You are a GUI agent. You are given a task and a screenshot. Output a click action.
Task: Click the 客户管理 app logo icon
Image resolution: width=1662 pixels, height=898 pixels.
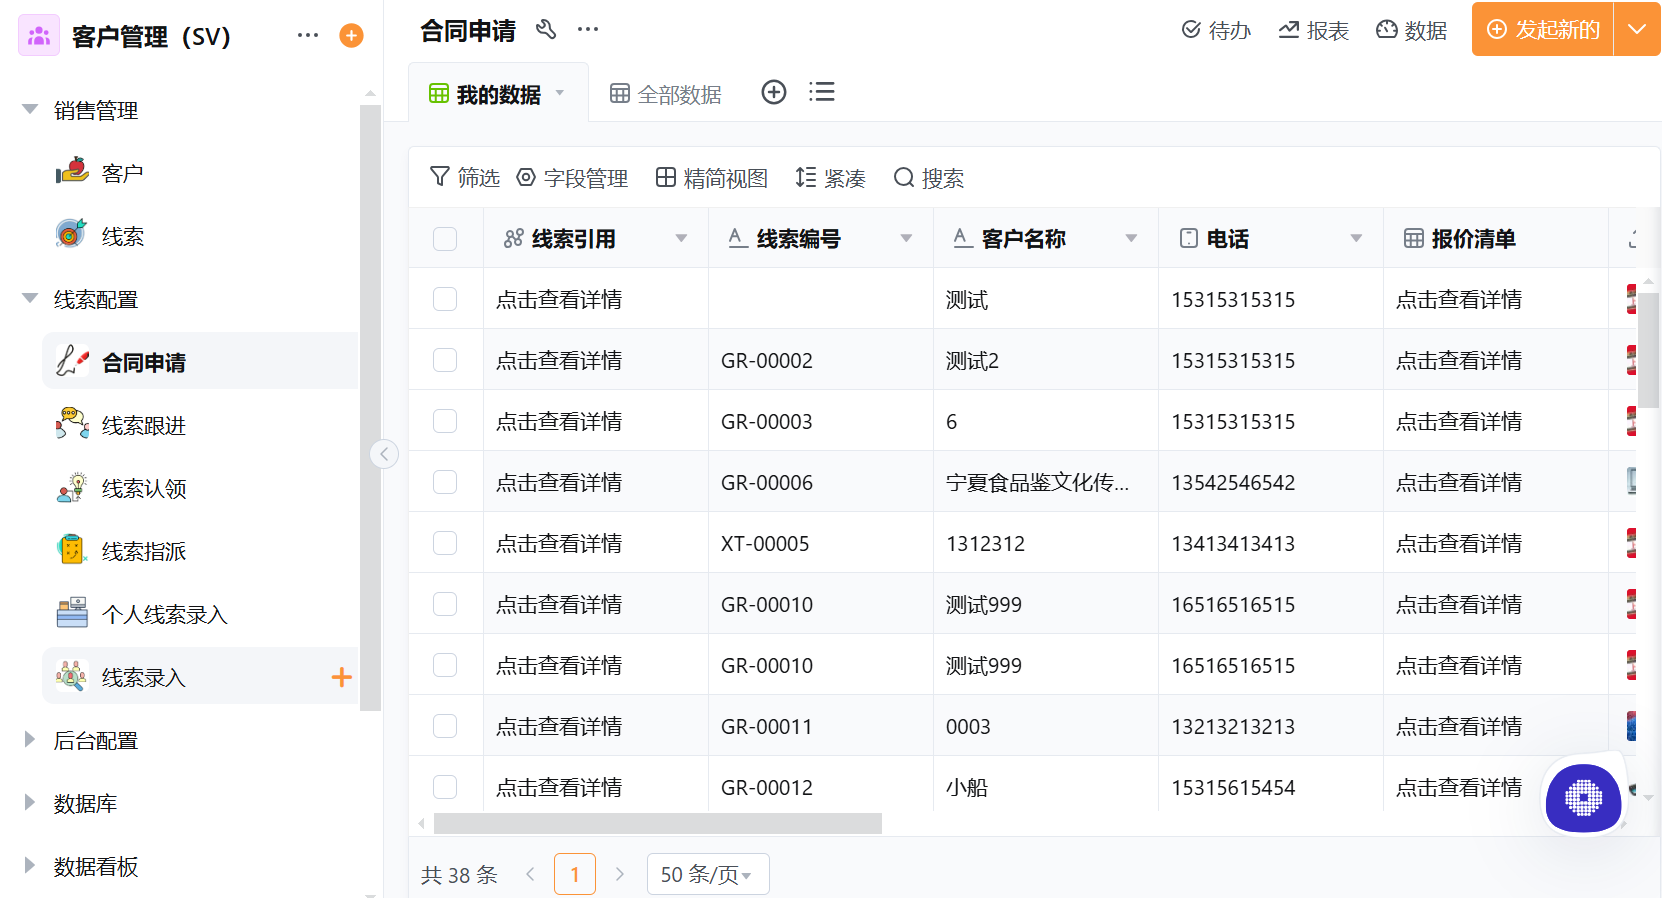point(39,35)
